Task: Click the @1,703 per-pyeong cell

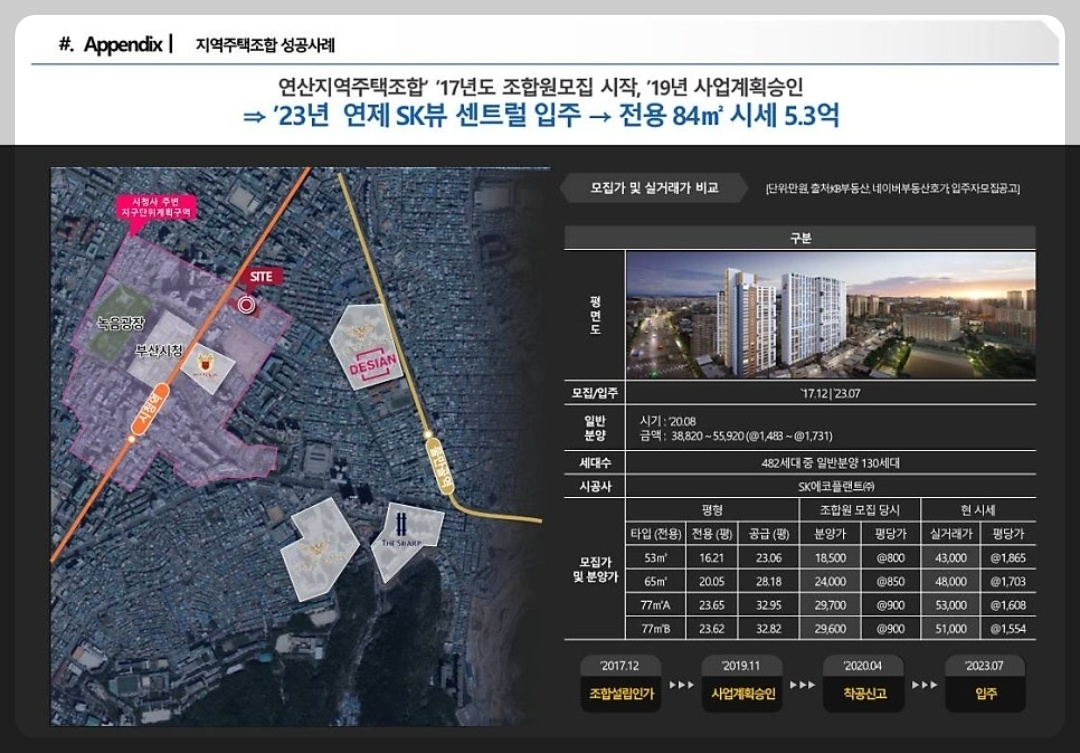Action: pyautogui.click(x=1008, y=581)
